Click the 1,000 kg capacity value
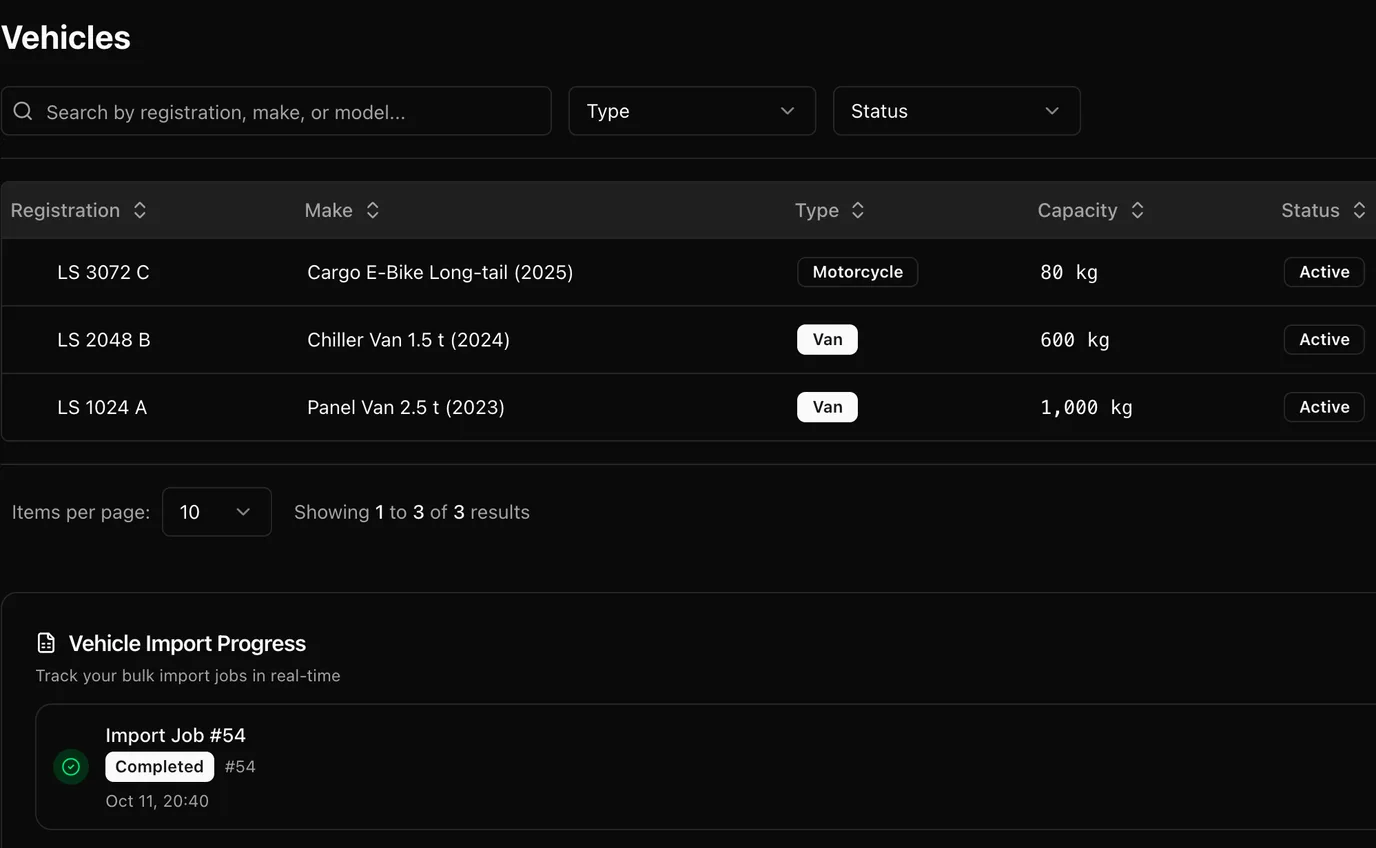Viewport: 1376px width, 848px height. 1086,407
